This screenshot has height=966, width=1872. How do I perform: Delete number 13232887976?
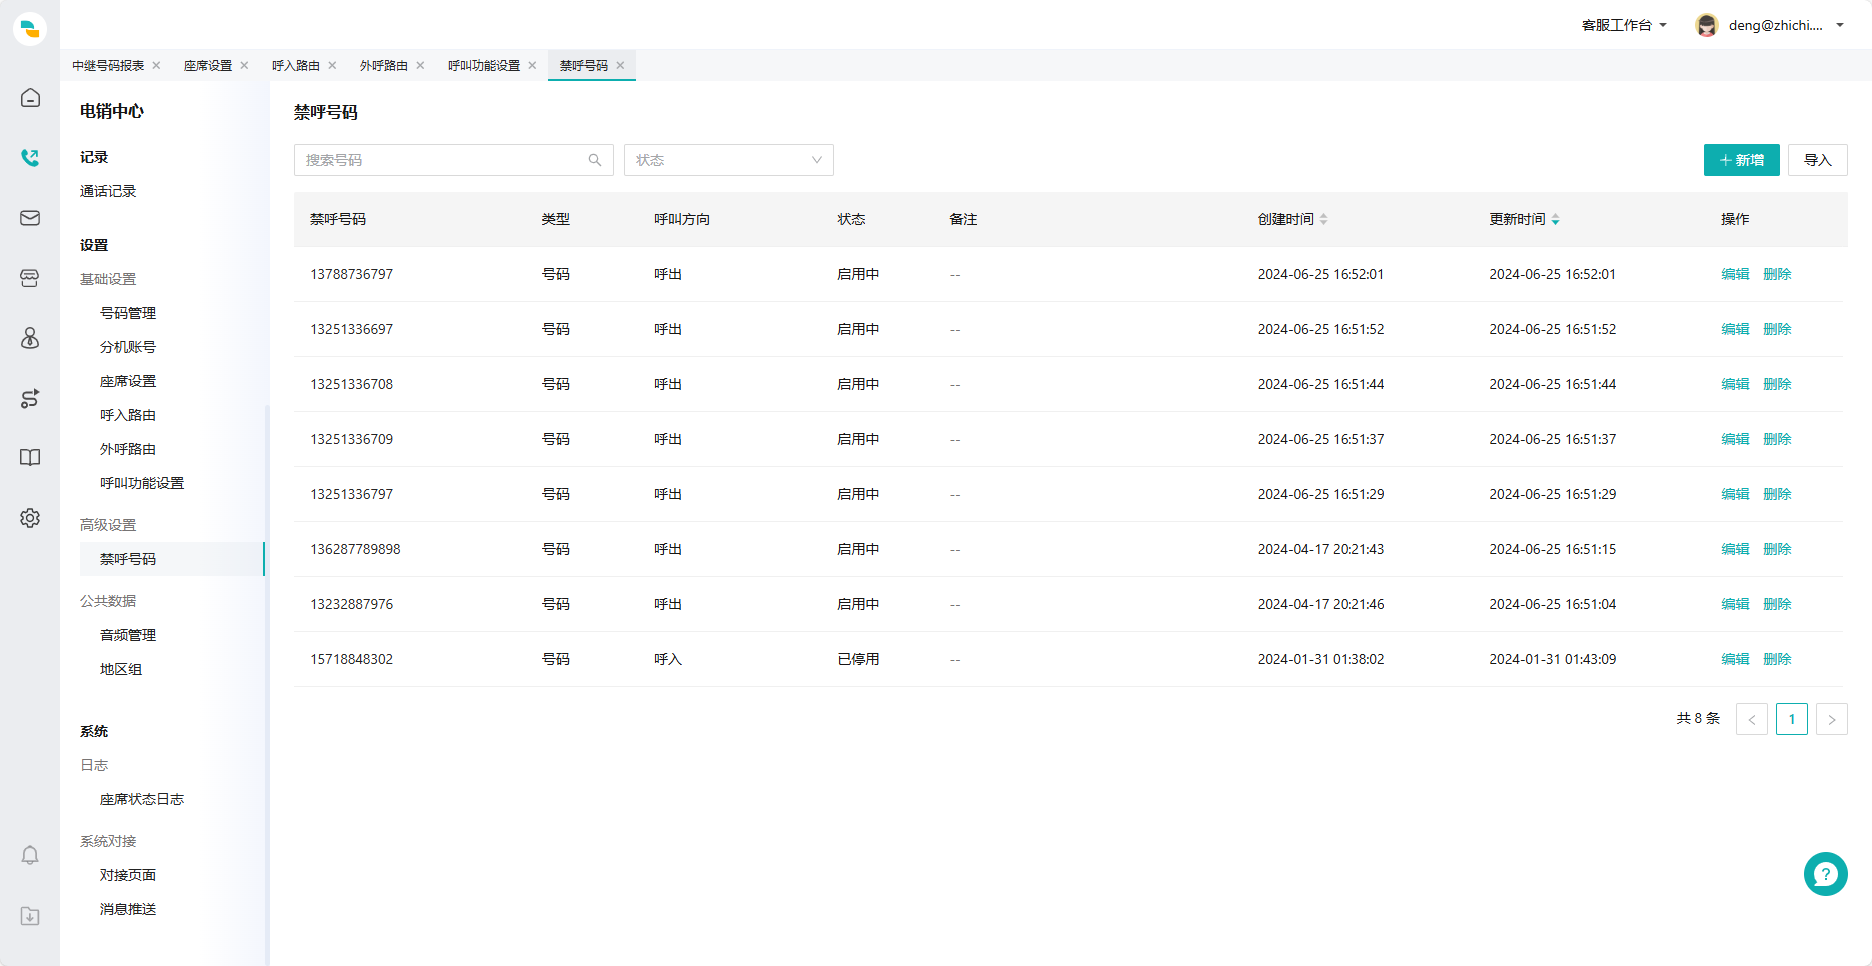(1777, 604)
